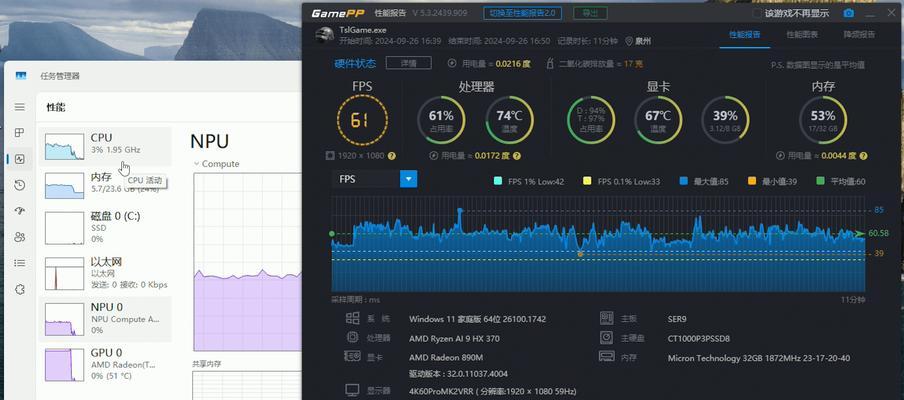904x400 pixels.
Task: Open the FPS chart metric dropdown
Action: (x=408, y=179)
